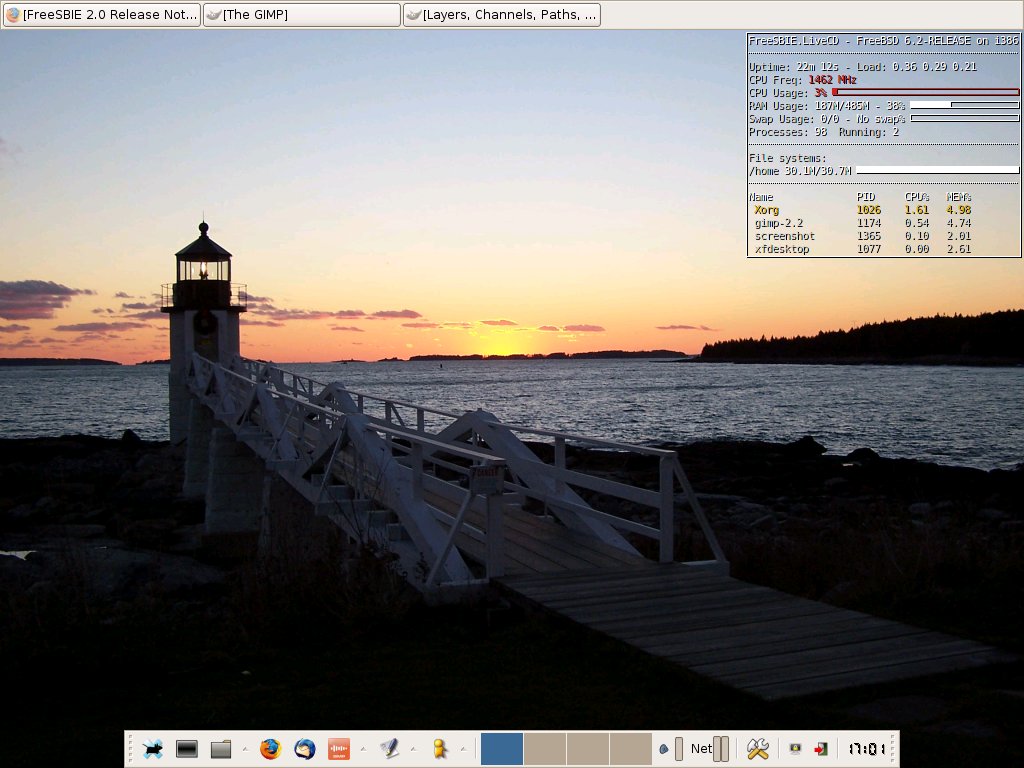The height and width of the screenshot is (768, 1024).
Task: Open the Xfce mouse menu icon
Action: click(153, 748)
